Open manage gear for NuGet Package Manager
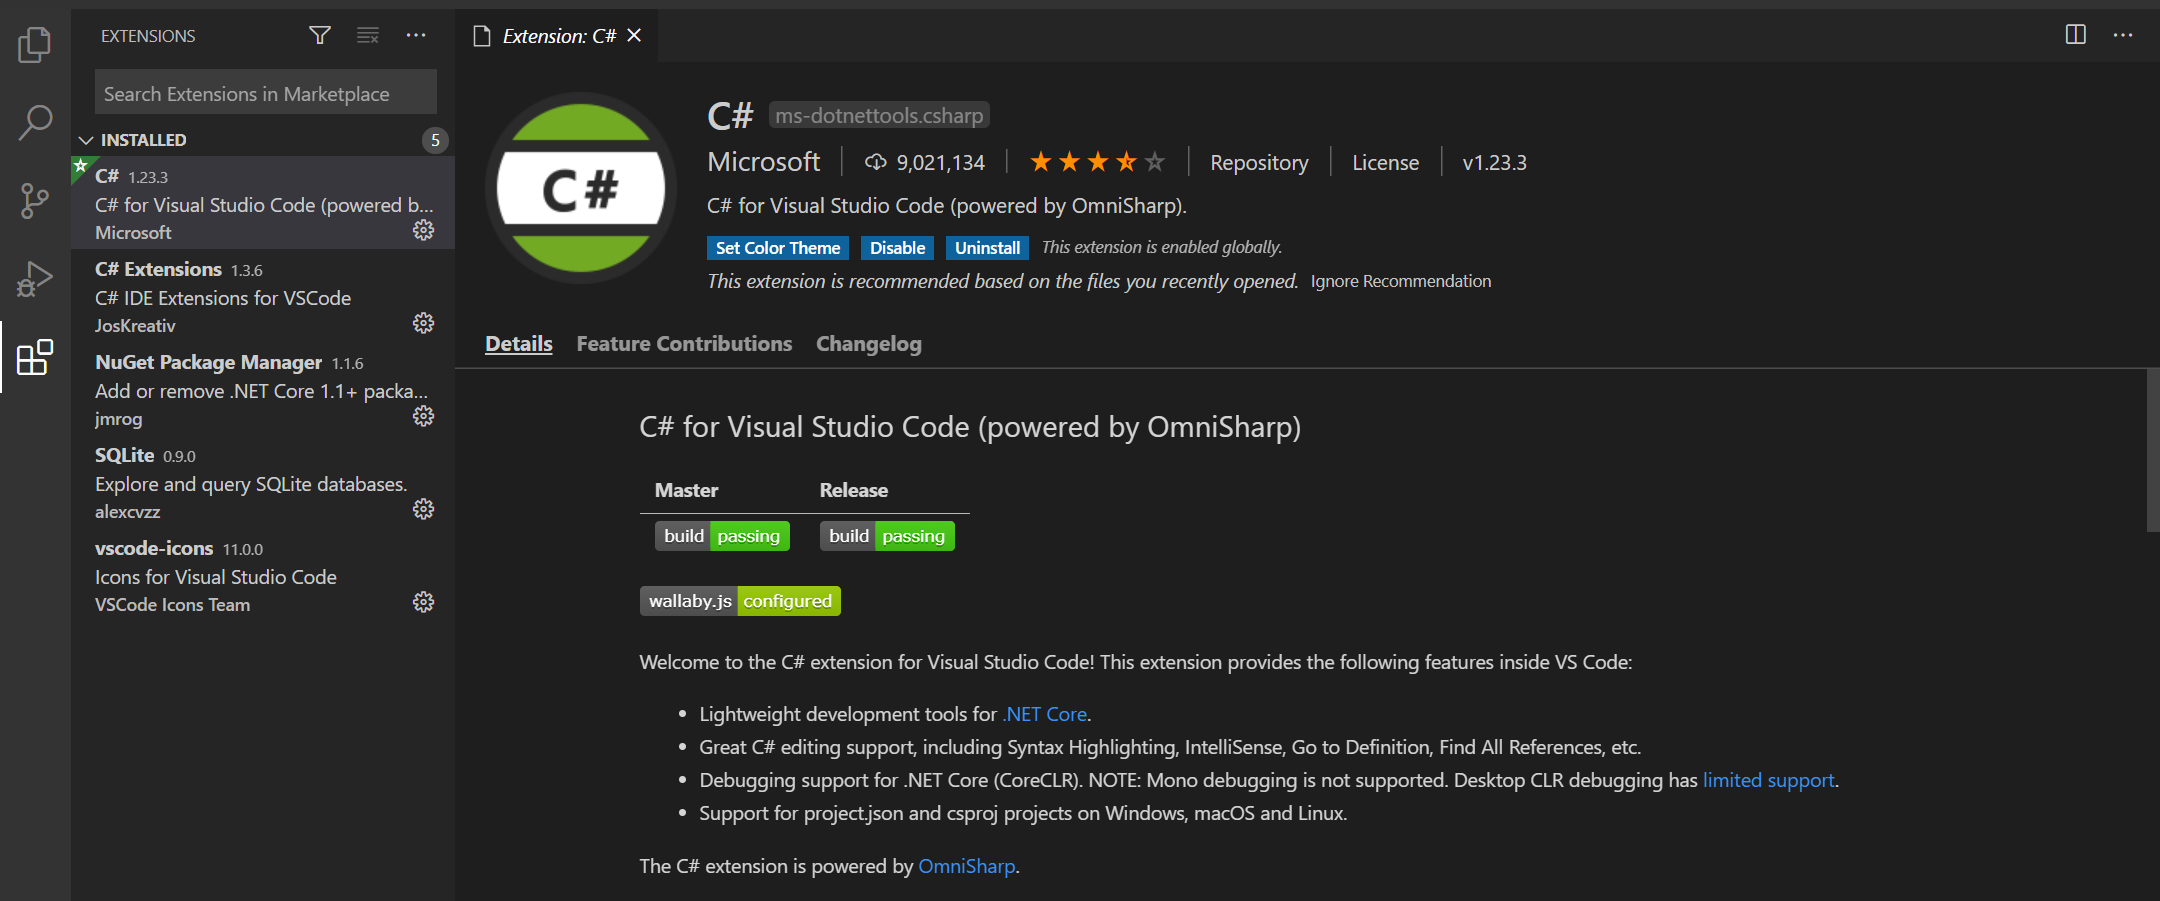 (x=424, y=416)
